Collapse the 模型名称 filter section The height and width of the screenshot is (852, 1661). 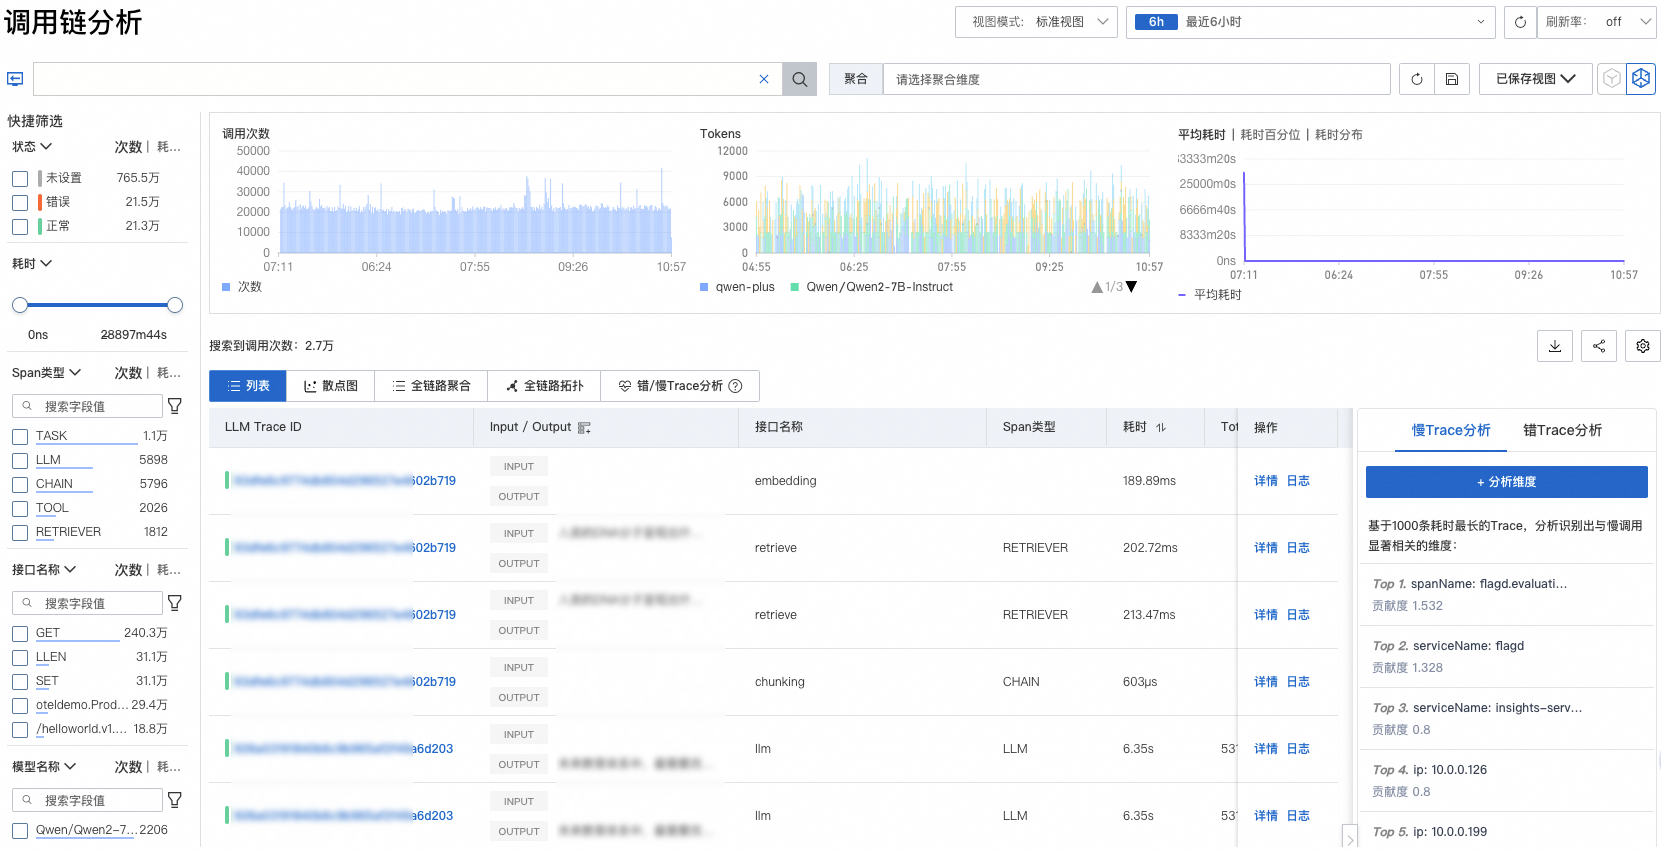44,767
